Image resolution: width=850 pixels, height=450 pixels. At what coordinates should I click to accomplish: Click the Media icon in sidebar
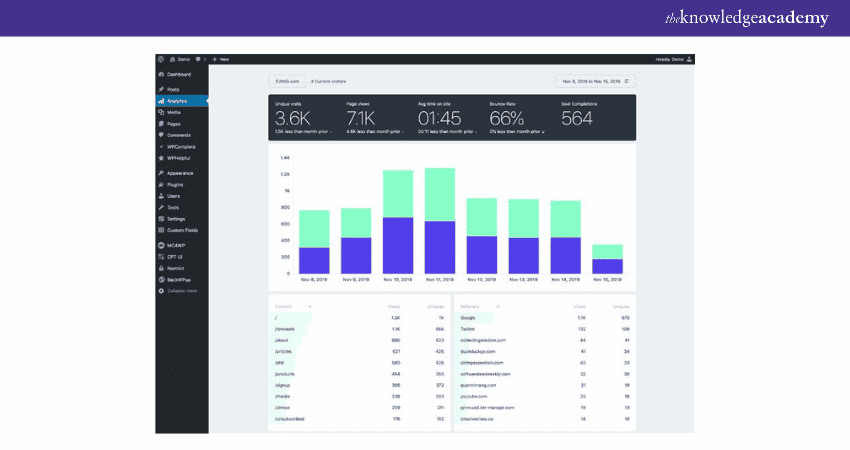coord(161,112)
